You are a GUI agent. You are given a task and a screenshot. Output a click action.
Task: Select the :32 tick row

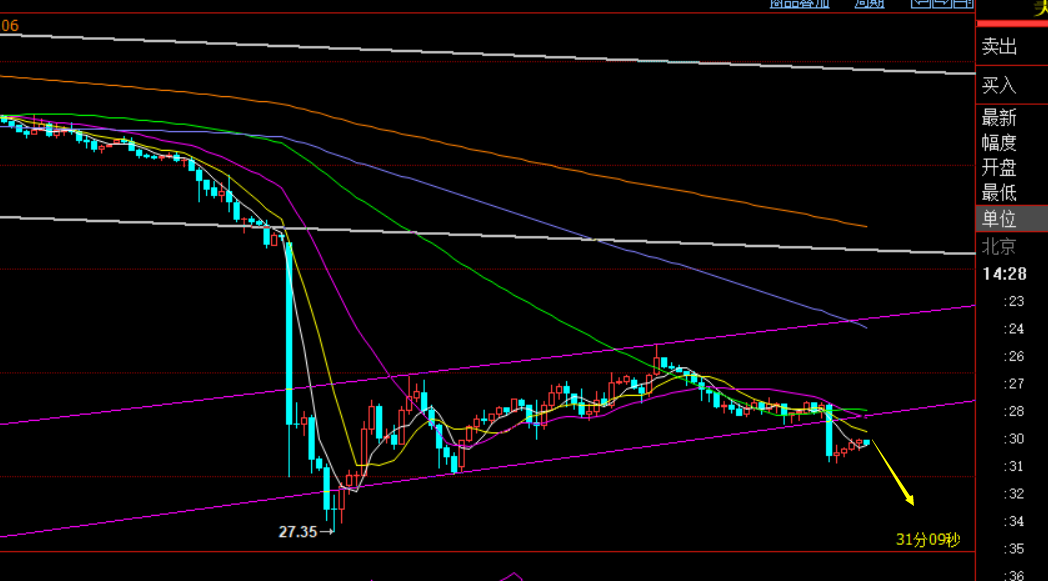click(1014, 493)
